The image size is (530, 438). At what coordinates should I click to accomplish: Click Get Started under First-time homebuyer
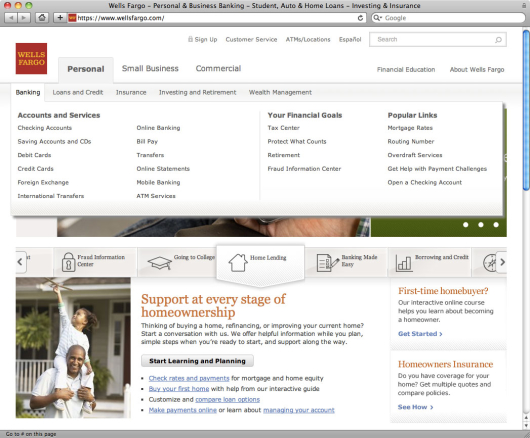point(420,334)
